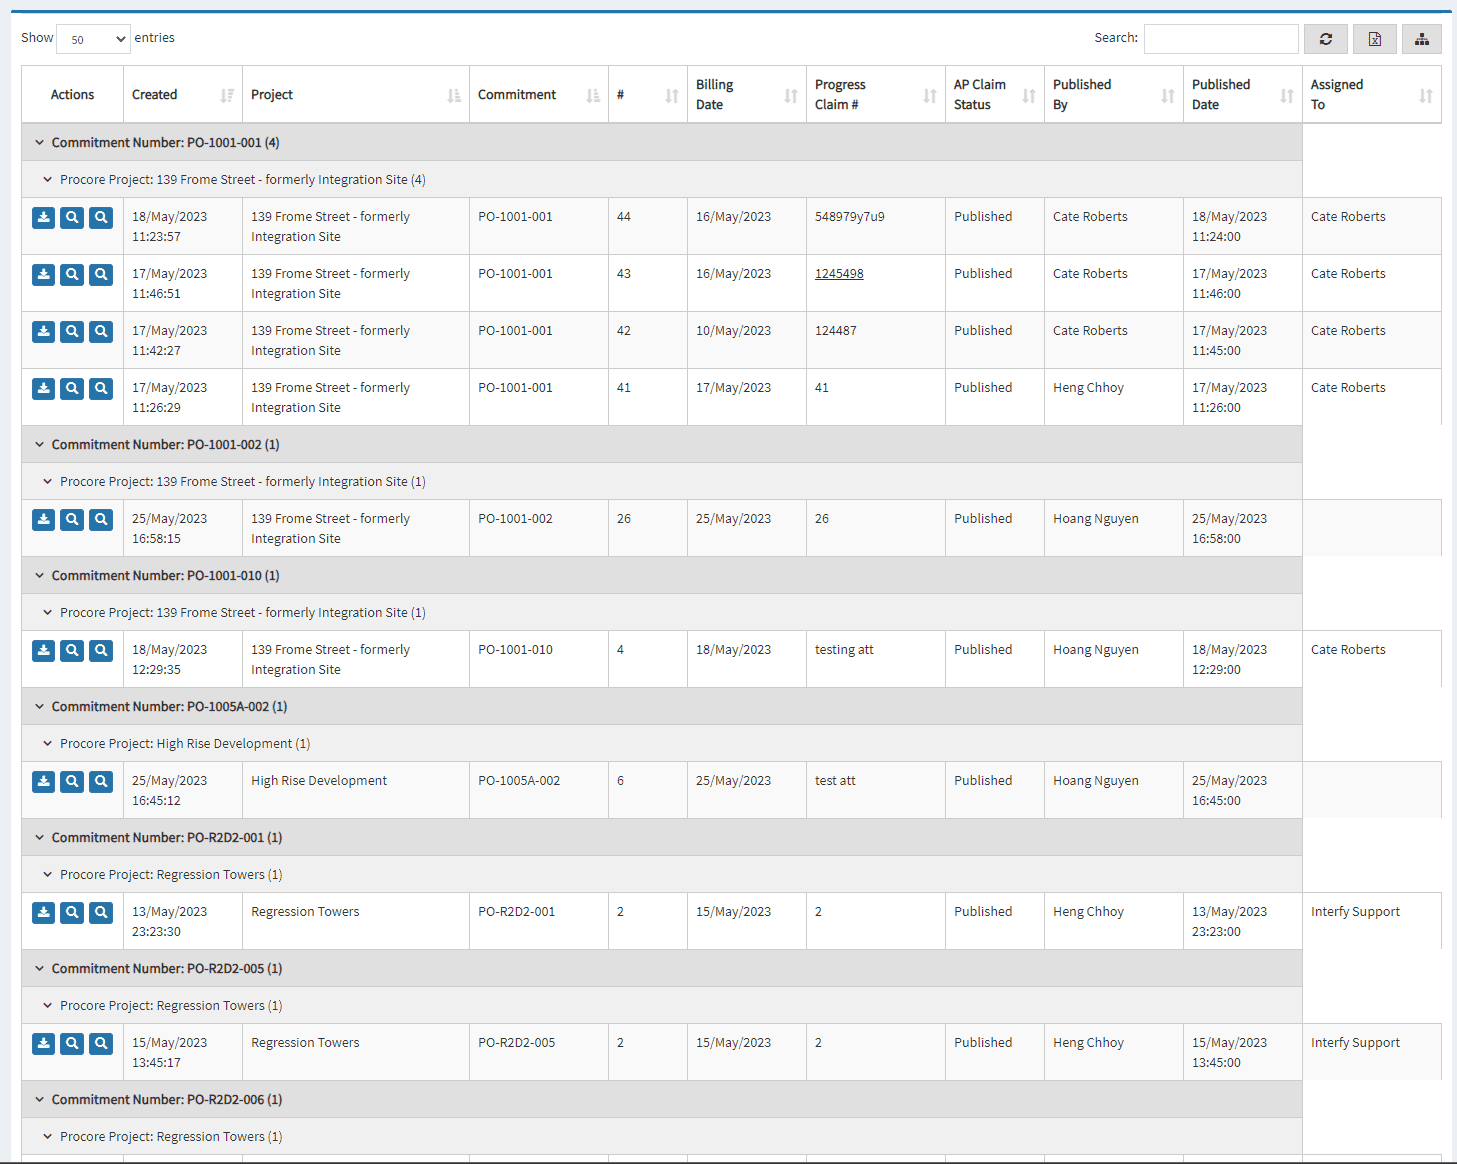Open the Show entries dropdown
This screenshot has height=1164, width=1457.
click(x=92, y=38)
